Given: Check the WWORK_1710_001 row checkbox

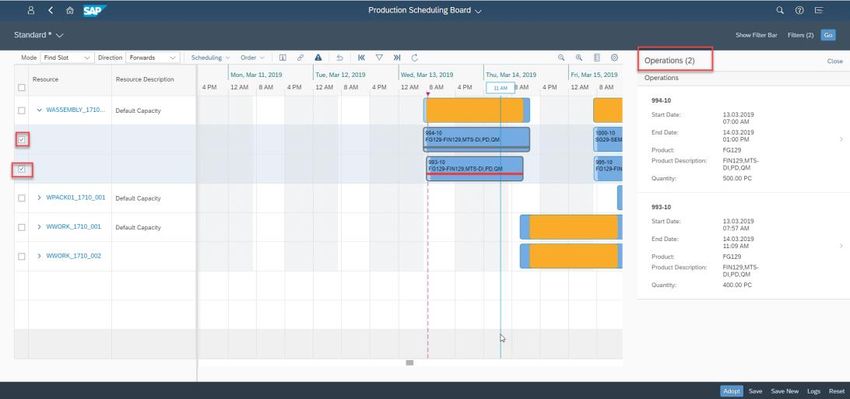Looking at the screenshot, I should pyautogui.click(x=22, y=227).
